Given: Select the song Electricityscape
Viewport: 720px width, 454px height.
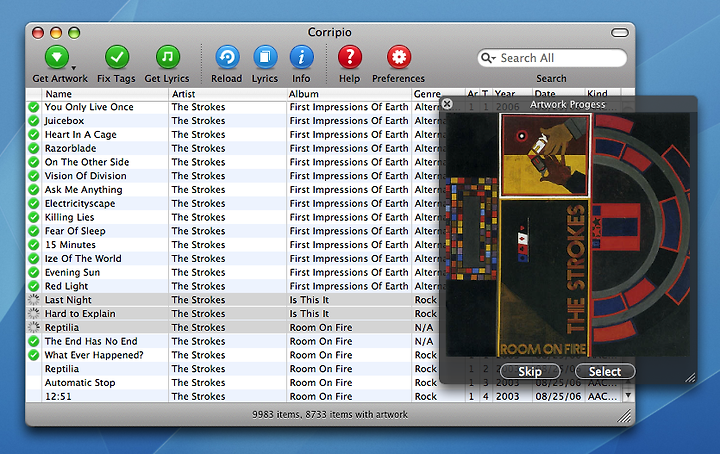Looking at the screenshot, I should [x=80, y=203].
